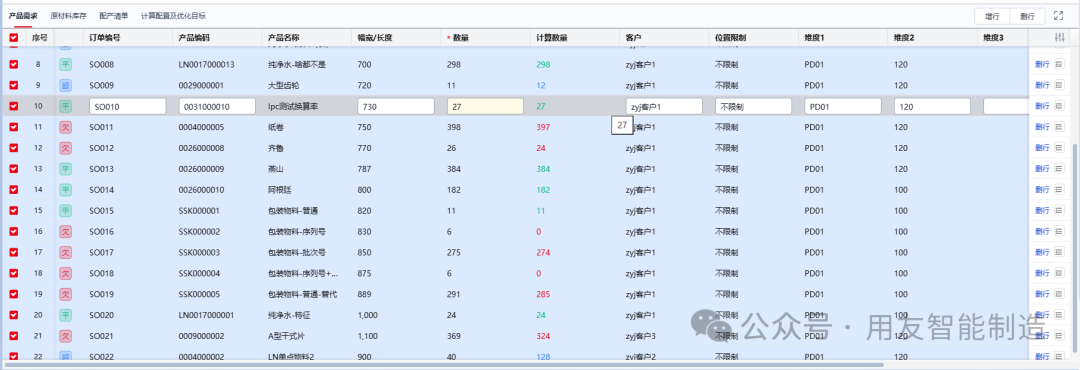Uncheck the checkbox for row SO010
The width and height of the screenshot is (1080, 370).
(x=14, y=106)
